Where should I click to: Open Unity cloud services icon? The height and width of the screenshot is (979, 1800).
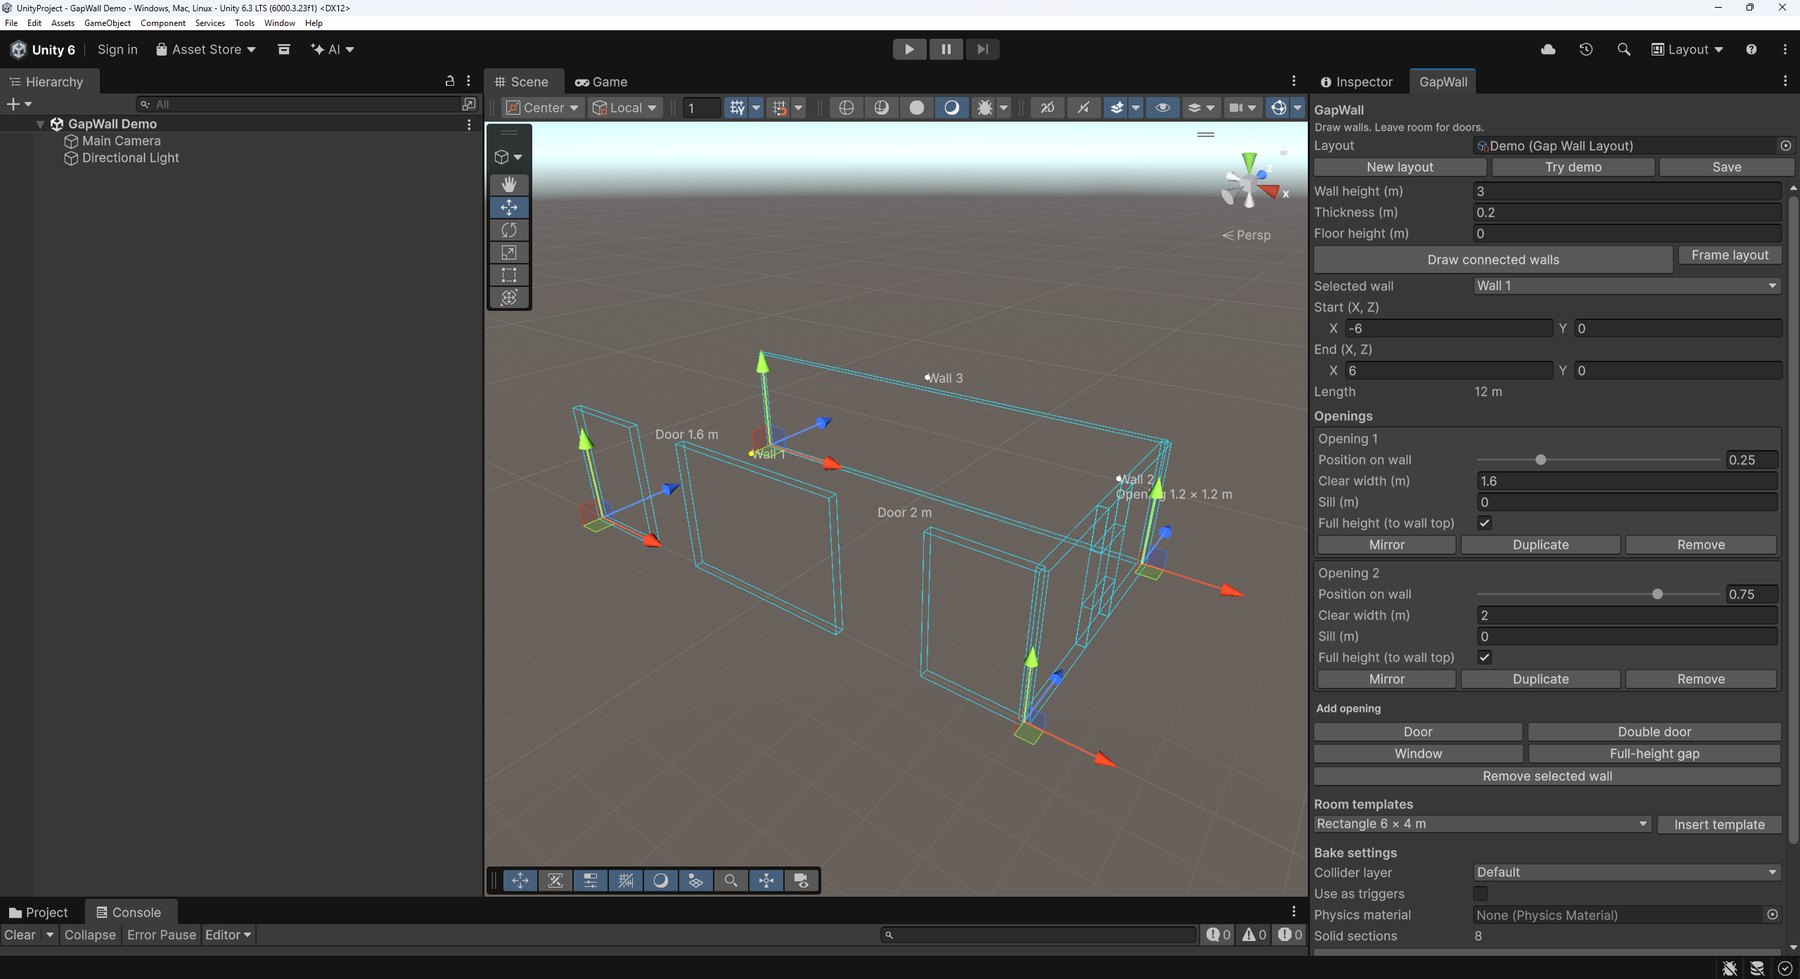pyautogui.click(x=1548, y=49)
